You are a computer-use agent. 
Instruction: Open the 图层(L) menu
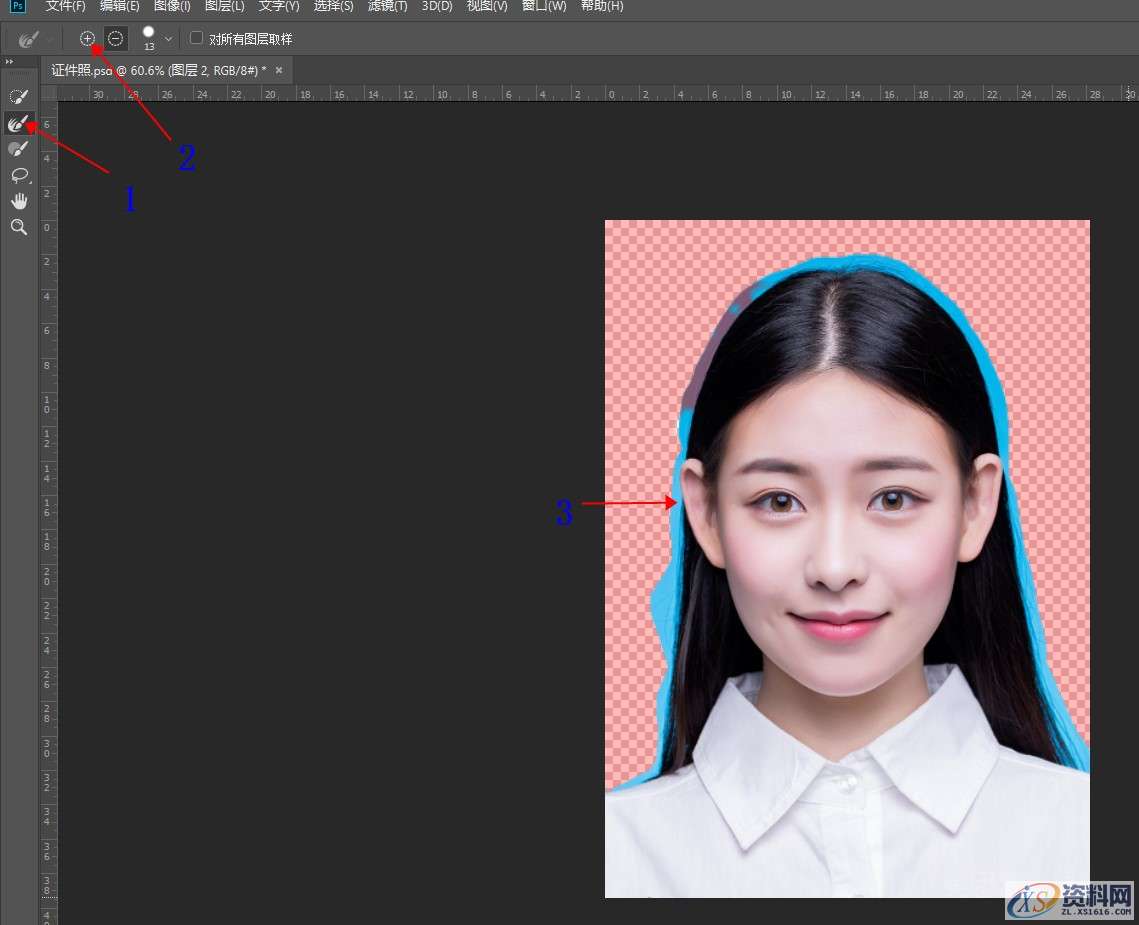coord(225,6)
